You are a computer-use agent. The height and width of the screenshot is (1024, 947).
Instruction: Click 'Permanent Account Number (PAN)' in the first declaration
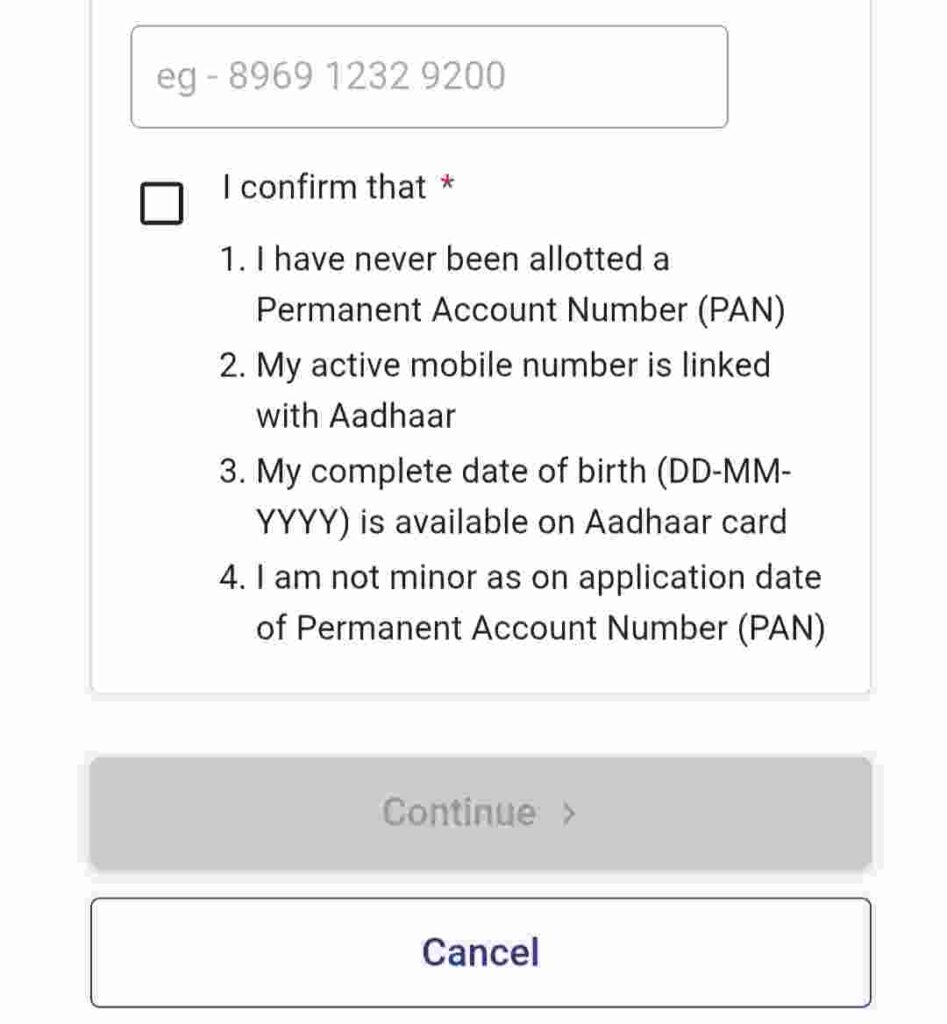[x=521, y=310]
